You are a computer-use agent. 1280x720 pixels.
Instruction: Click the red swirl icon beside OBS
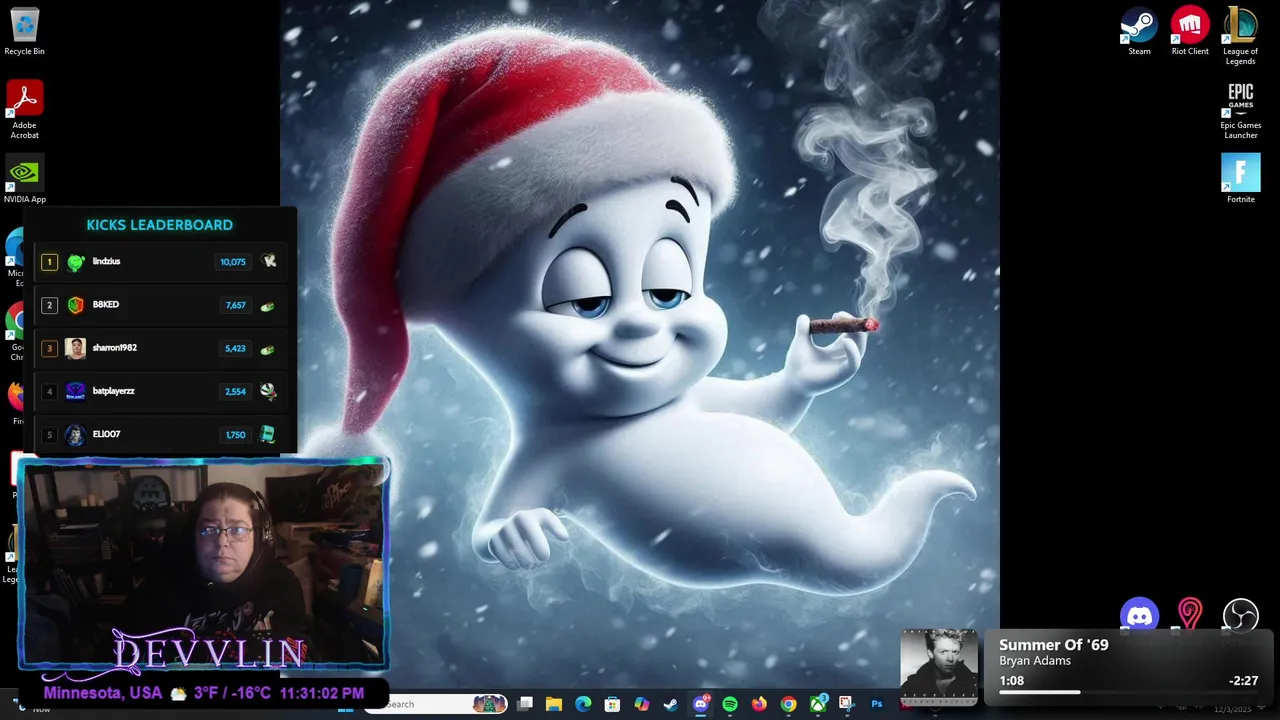(x=1190, y=614)
